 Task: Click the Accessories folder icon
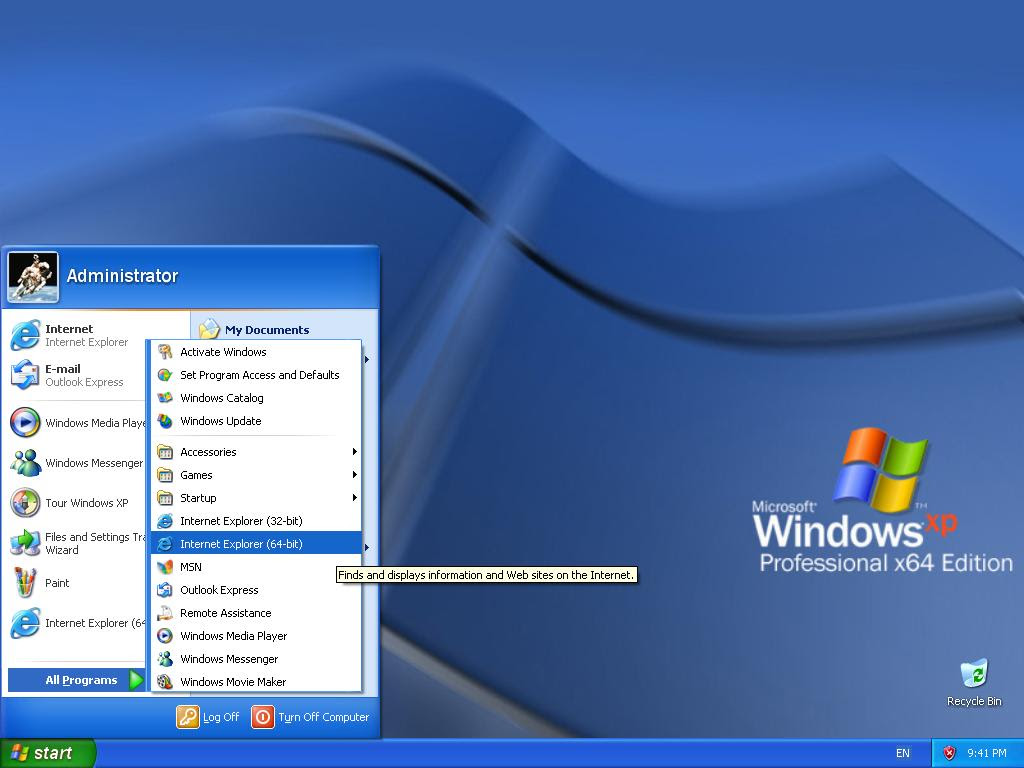click(165, 452)
